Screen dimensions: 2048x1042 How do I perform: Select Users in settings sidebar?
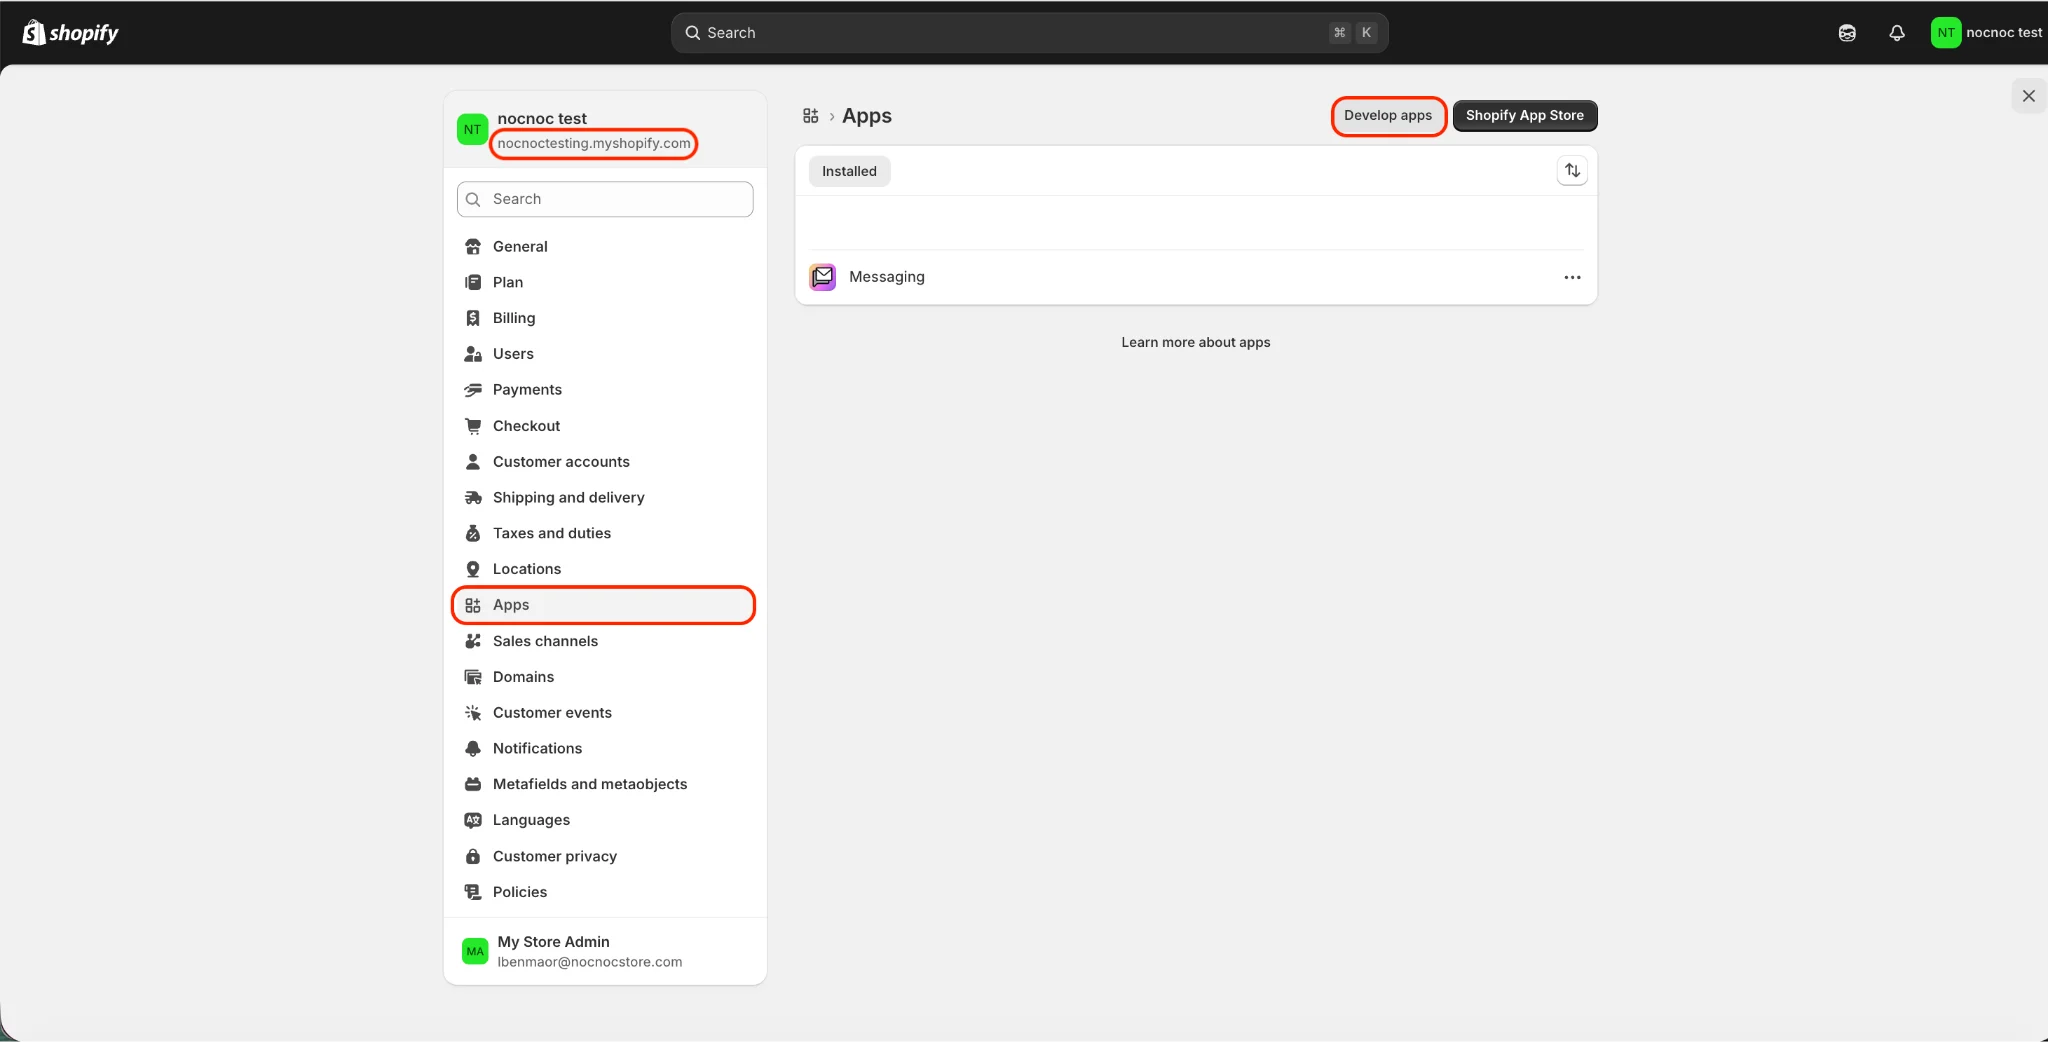click(x=604, y=354)
